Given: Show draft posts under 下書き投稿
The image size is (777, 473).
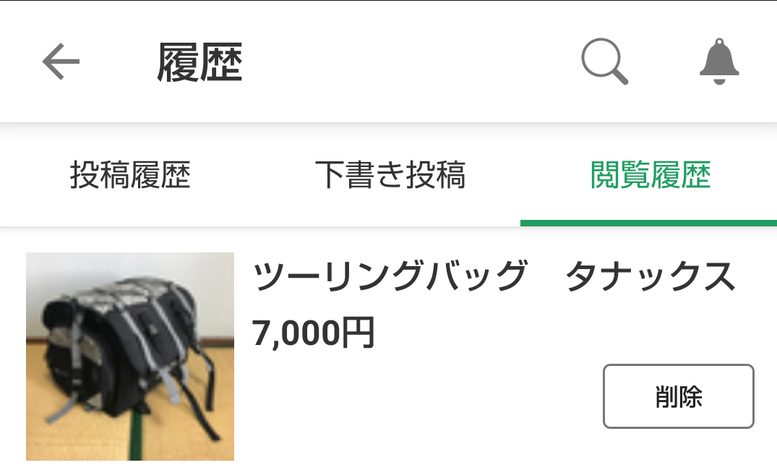Looking at the screenshot, I should (390, 175).
